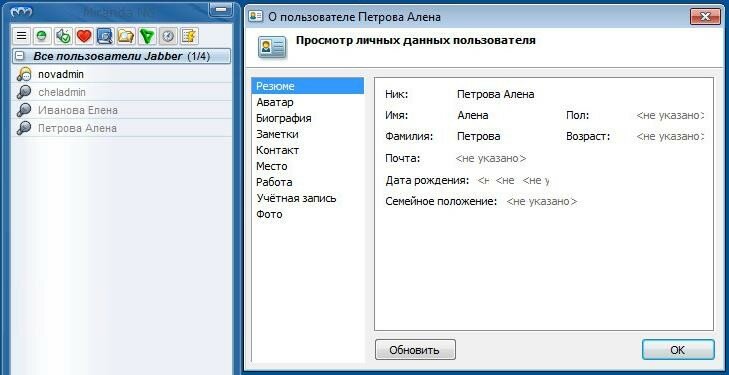Select the cheladmin contact

tap(121, 92)
